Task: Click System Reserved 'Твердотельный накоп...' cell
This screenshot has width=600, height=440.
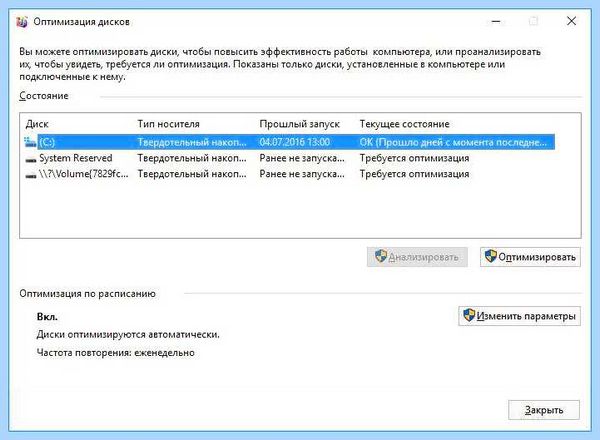Action: 192,158
